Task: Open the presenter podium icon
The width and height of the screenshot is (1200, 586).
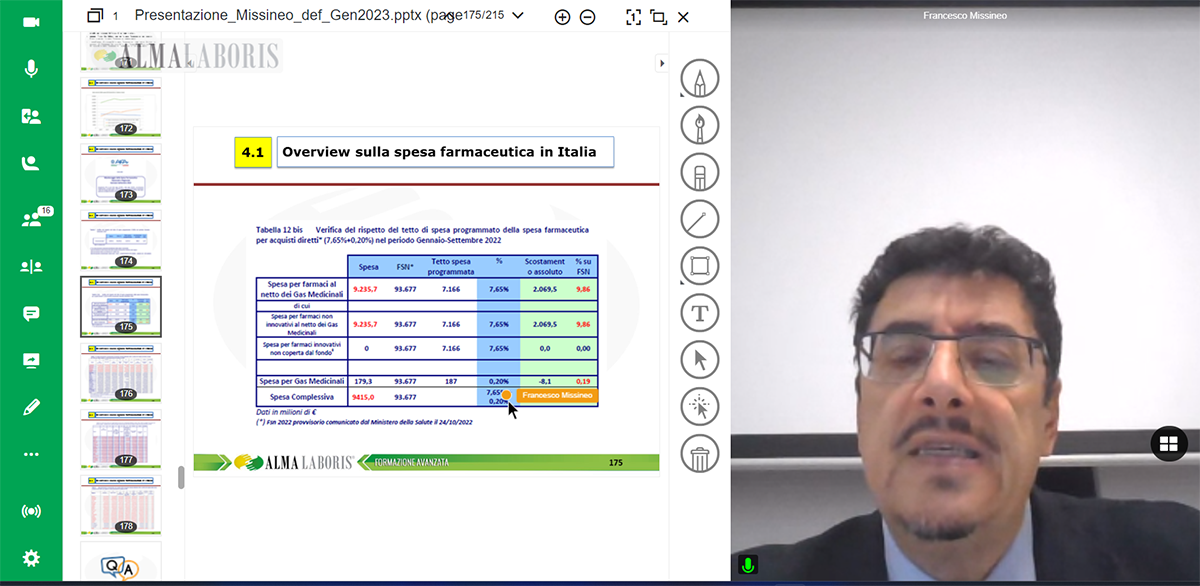Action: coord(31,265)
